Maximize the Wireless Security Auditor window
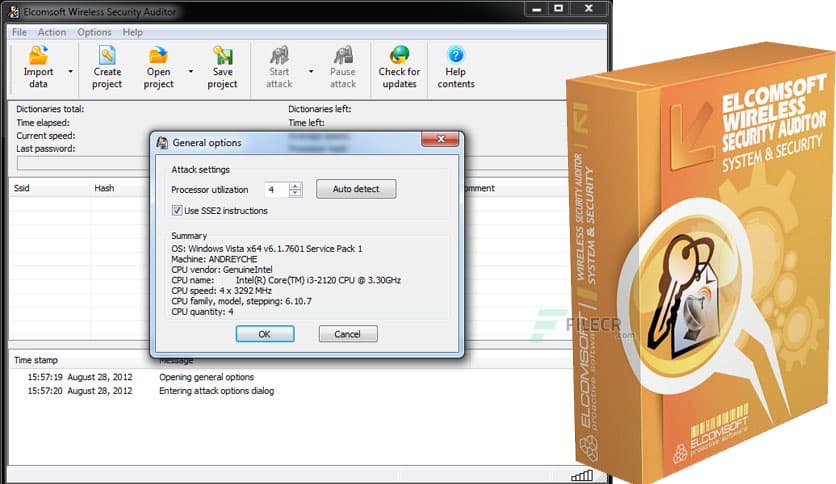The width and height of the screenshot is (836, 484). tap(558, 9)
